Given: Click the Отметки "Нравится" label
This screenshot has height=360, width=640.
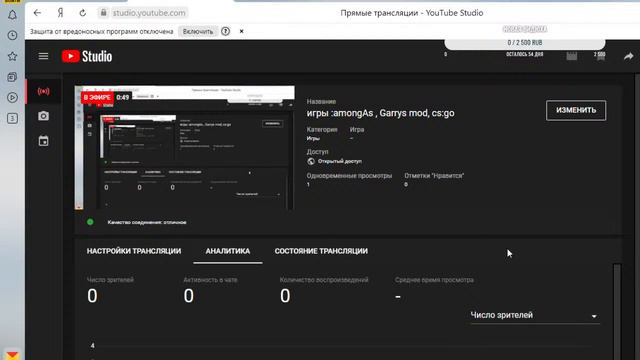Looking at the screenshot, I should [x=434, y=176].
